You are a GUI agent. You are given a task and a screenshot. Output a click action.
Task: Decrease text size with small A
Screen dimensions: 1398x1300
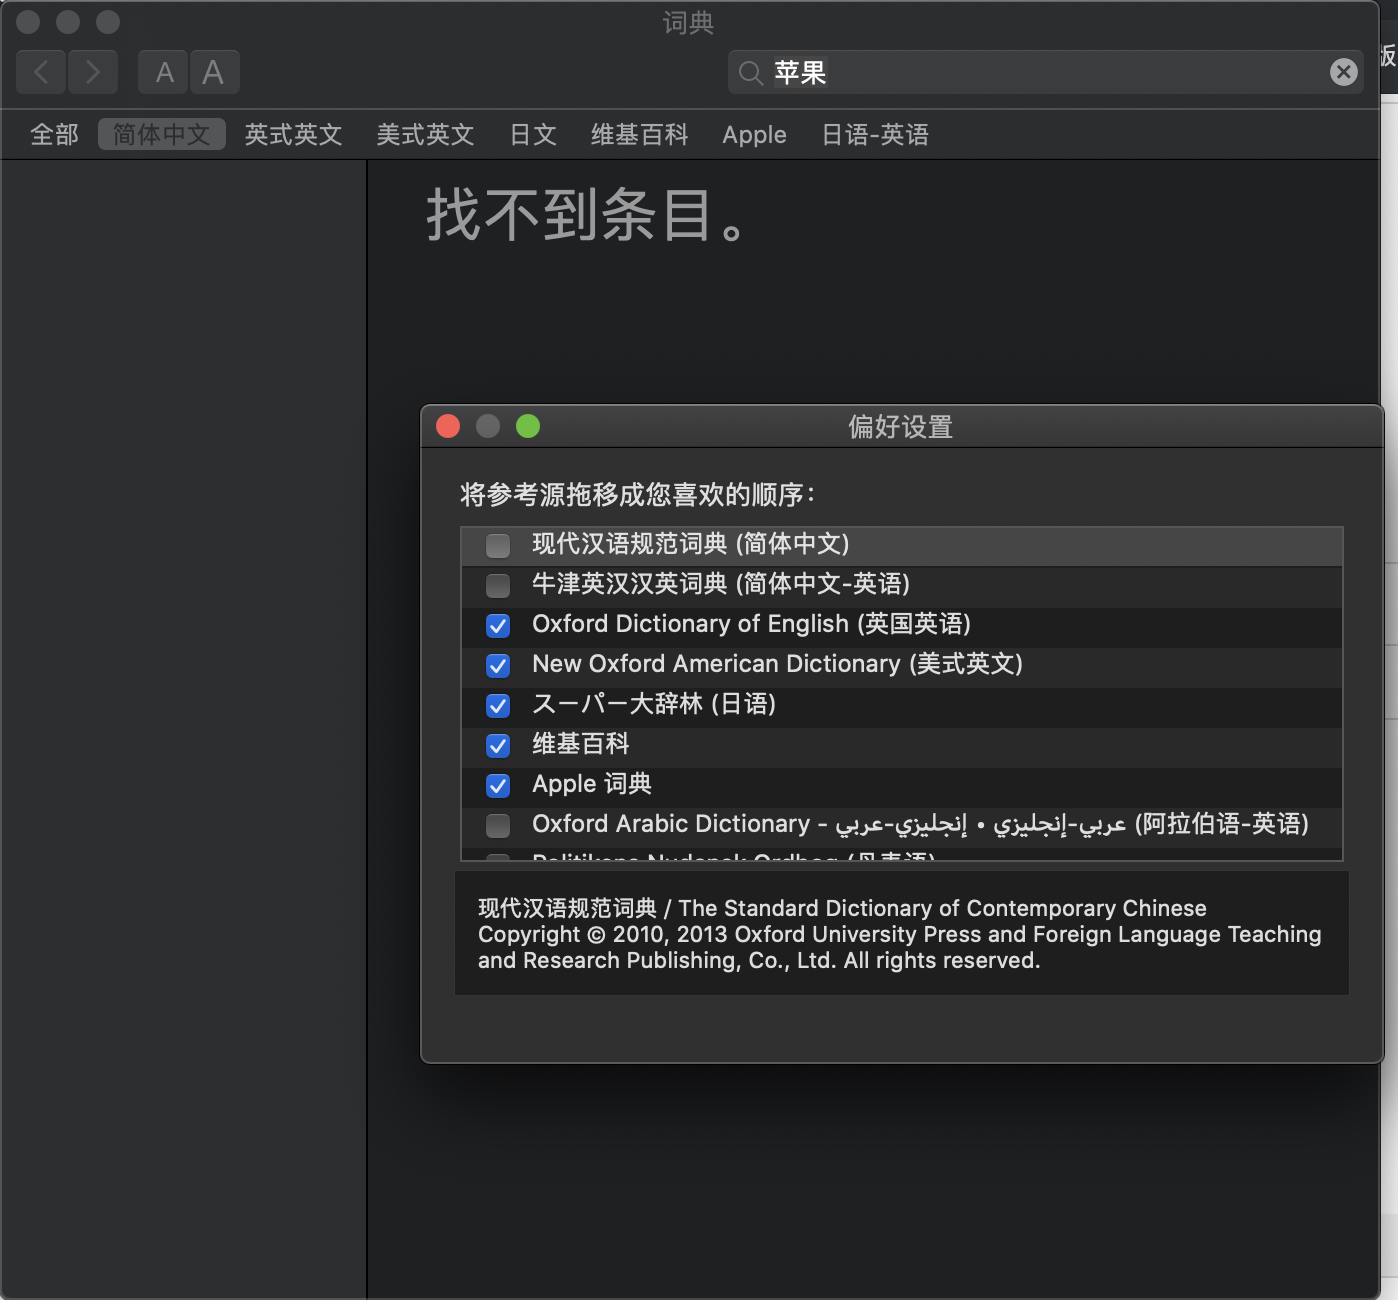pyautogui.click(x=164, y=72)
